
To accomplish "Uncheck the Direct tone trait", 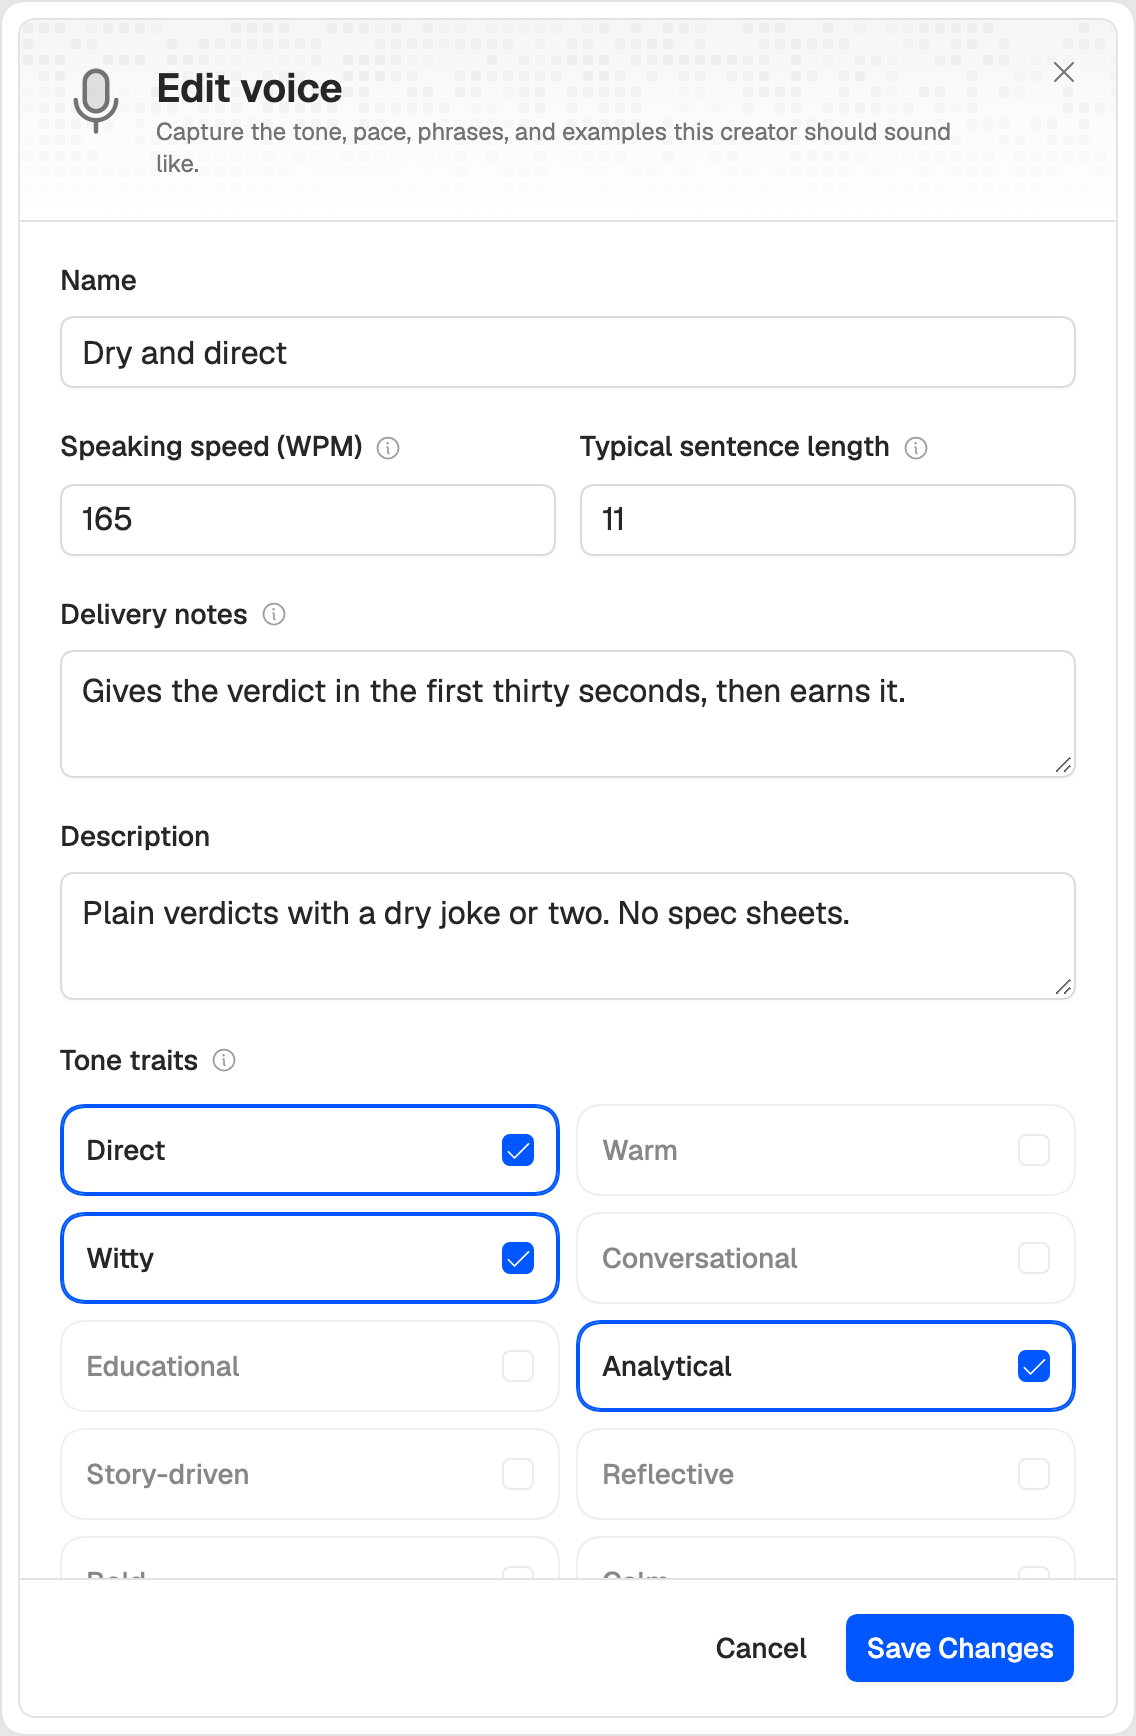I will pos(310,1150).
